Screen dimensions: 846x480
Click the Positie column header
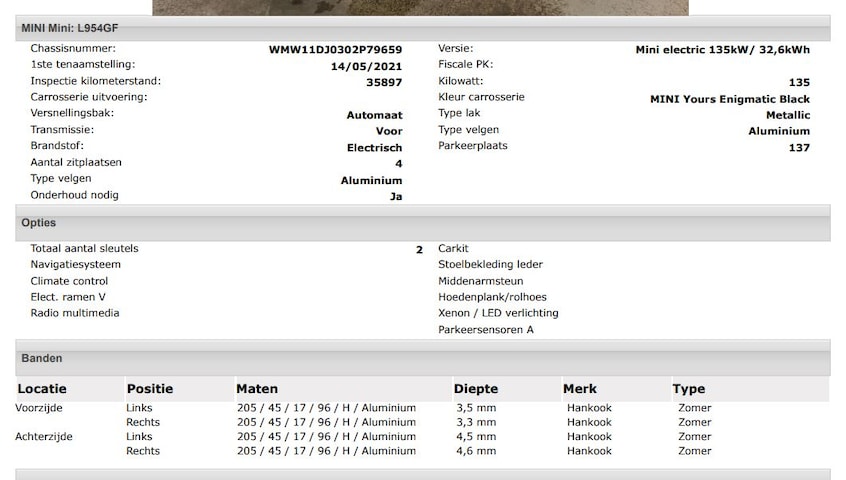(x=150, y=389)
